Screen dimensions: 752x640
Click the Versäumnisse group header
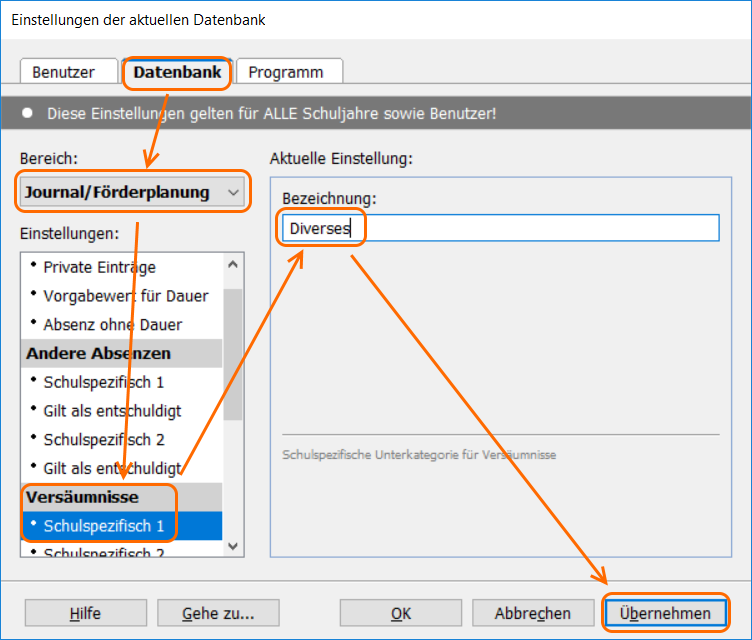(x=82, y=497)
